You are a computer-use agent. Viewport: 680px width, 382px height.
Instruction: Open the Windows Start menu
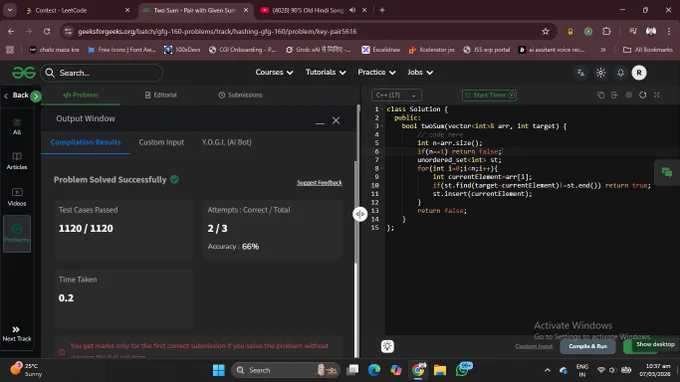pos(219,370)
